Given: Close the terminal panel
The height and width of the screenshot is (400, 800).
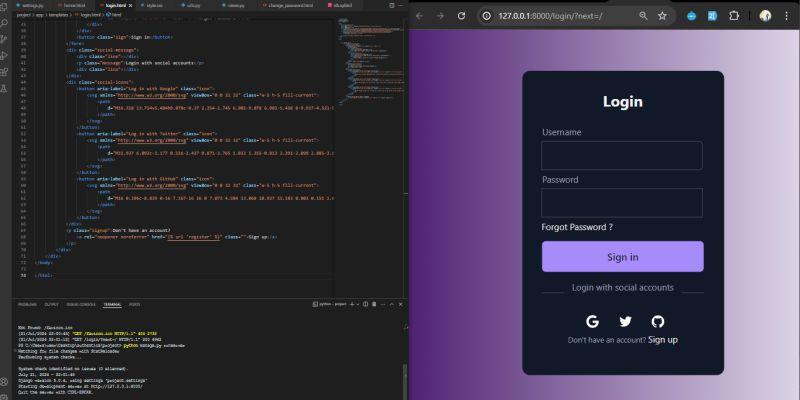Looking at the screenshot, I should [401, 305].
